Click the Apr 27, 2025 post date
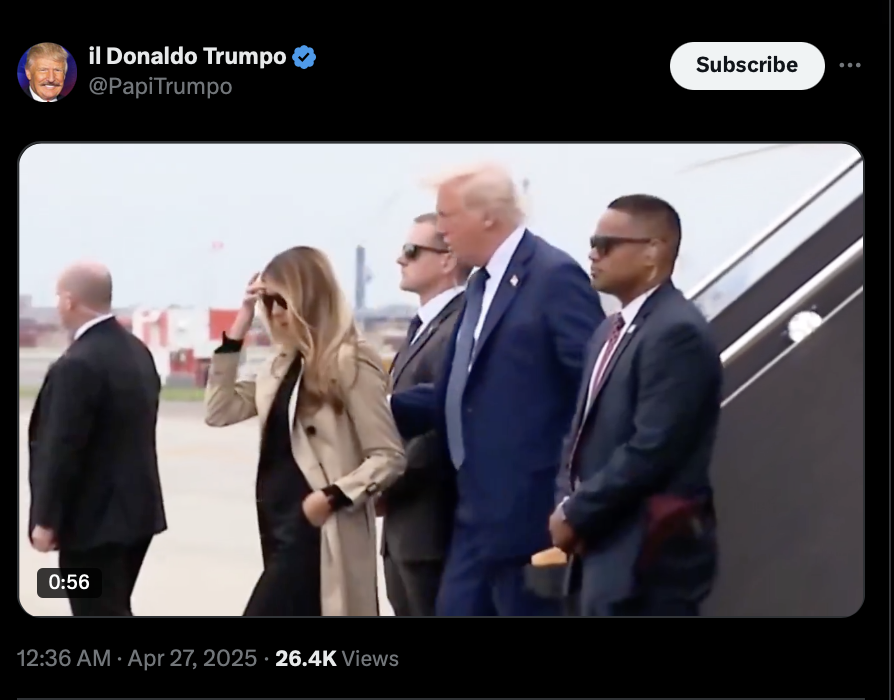Viewport: 894px width, 700px height. tap(192, 658)
